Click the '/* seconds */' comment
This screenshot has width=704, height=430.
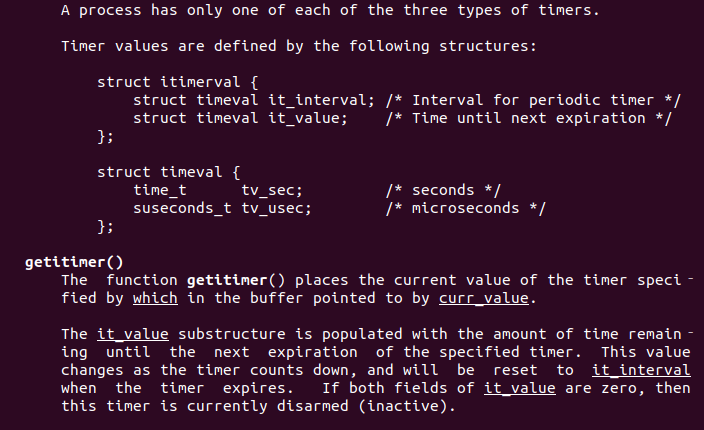click(443, 190)
